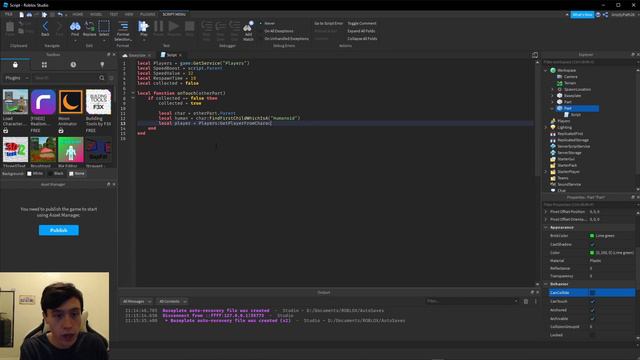Collapse the Appearance properties section

pos(546,227)
